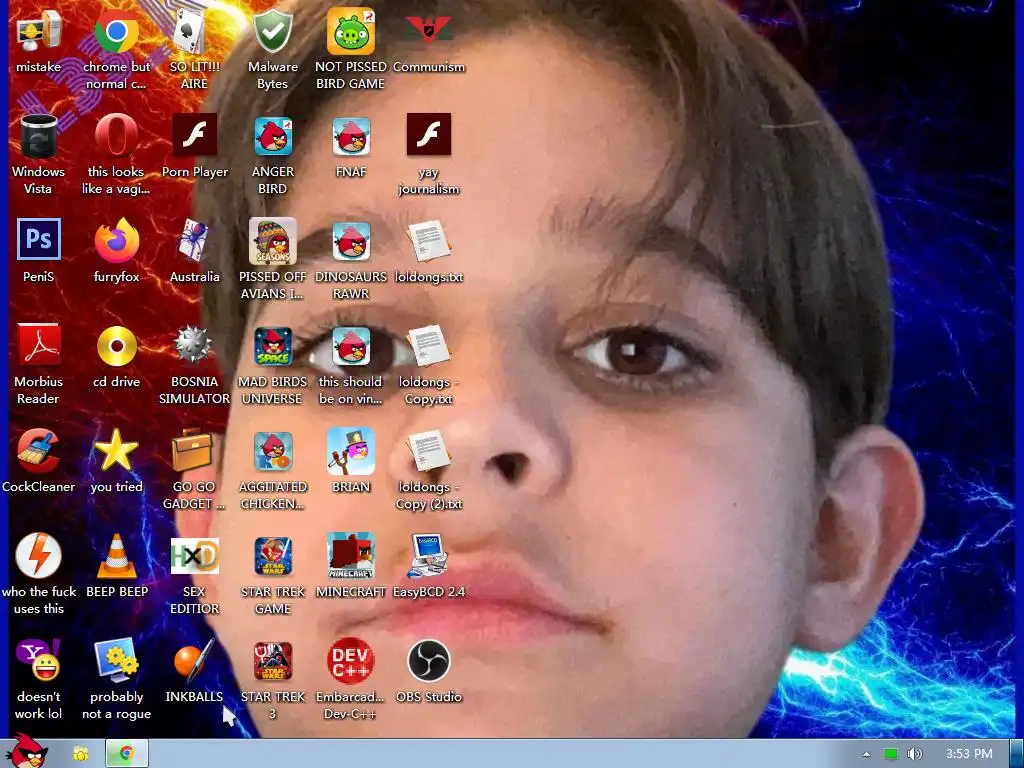Open the Angry Bird Start menu button
Screen dimensions: 1024x768
(25, 752)
